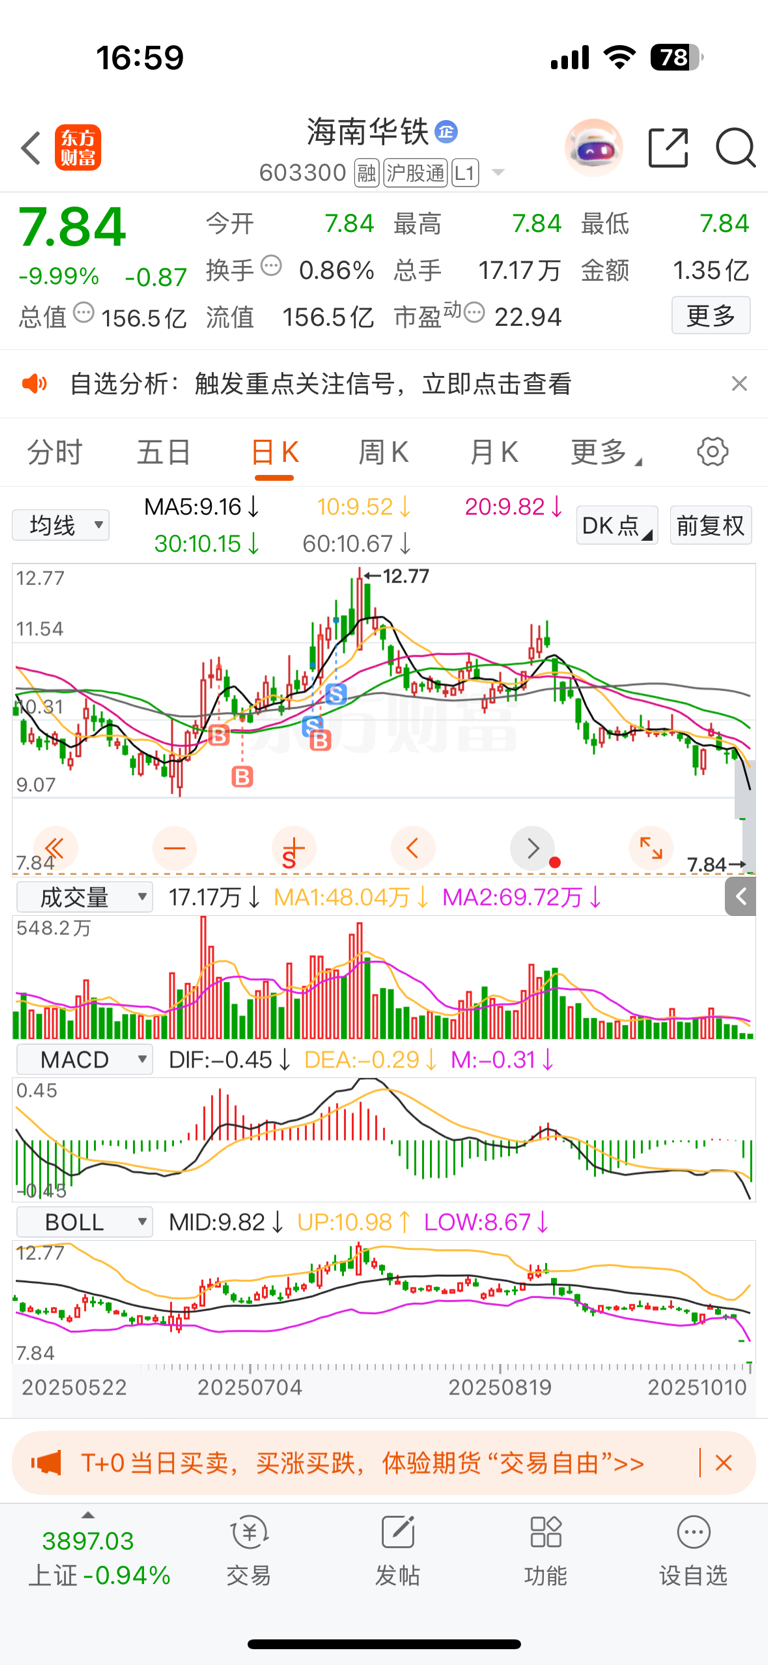Tap UP:10.98 BOLL upper band value

[x=354, y=1222]
